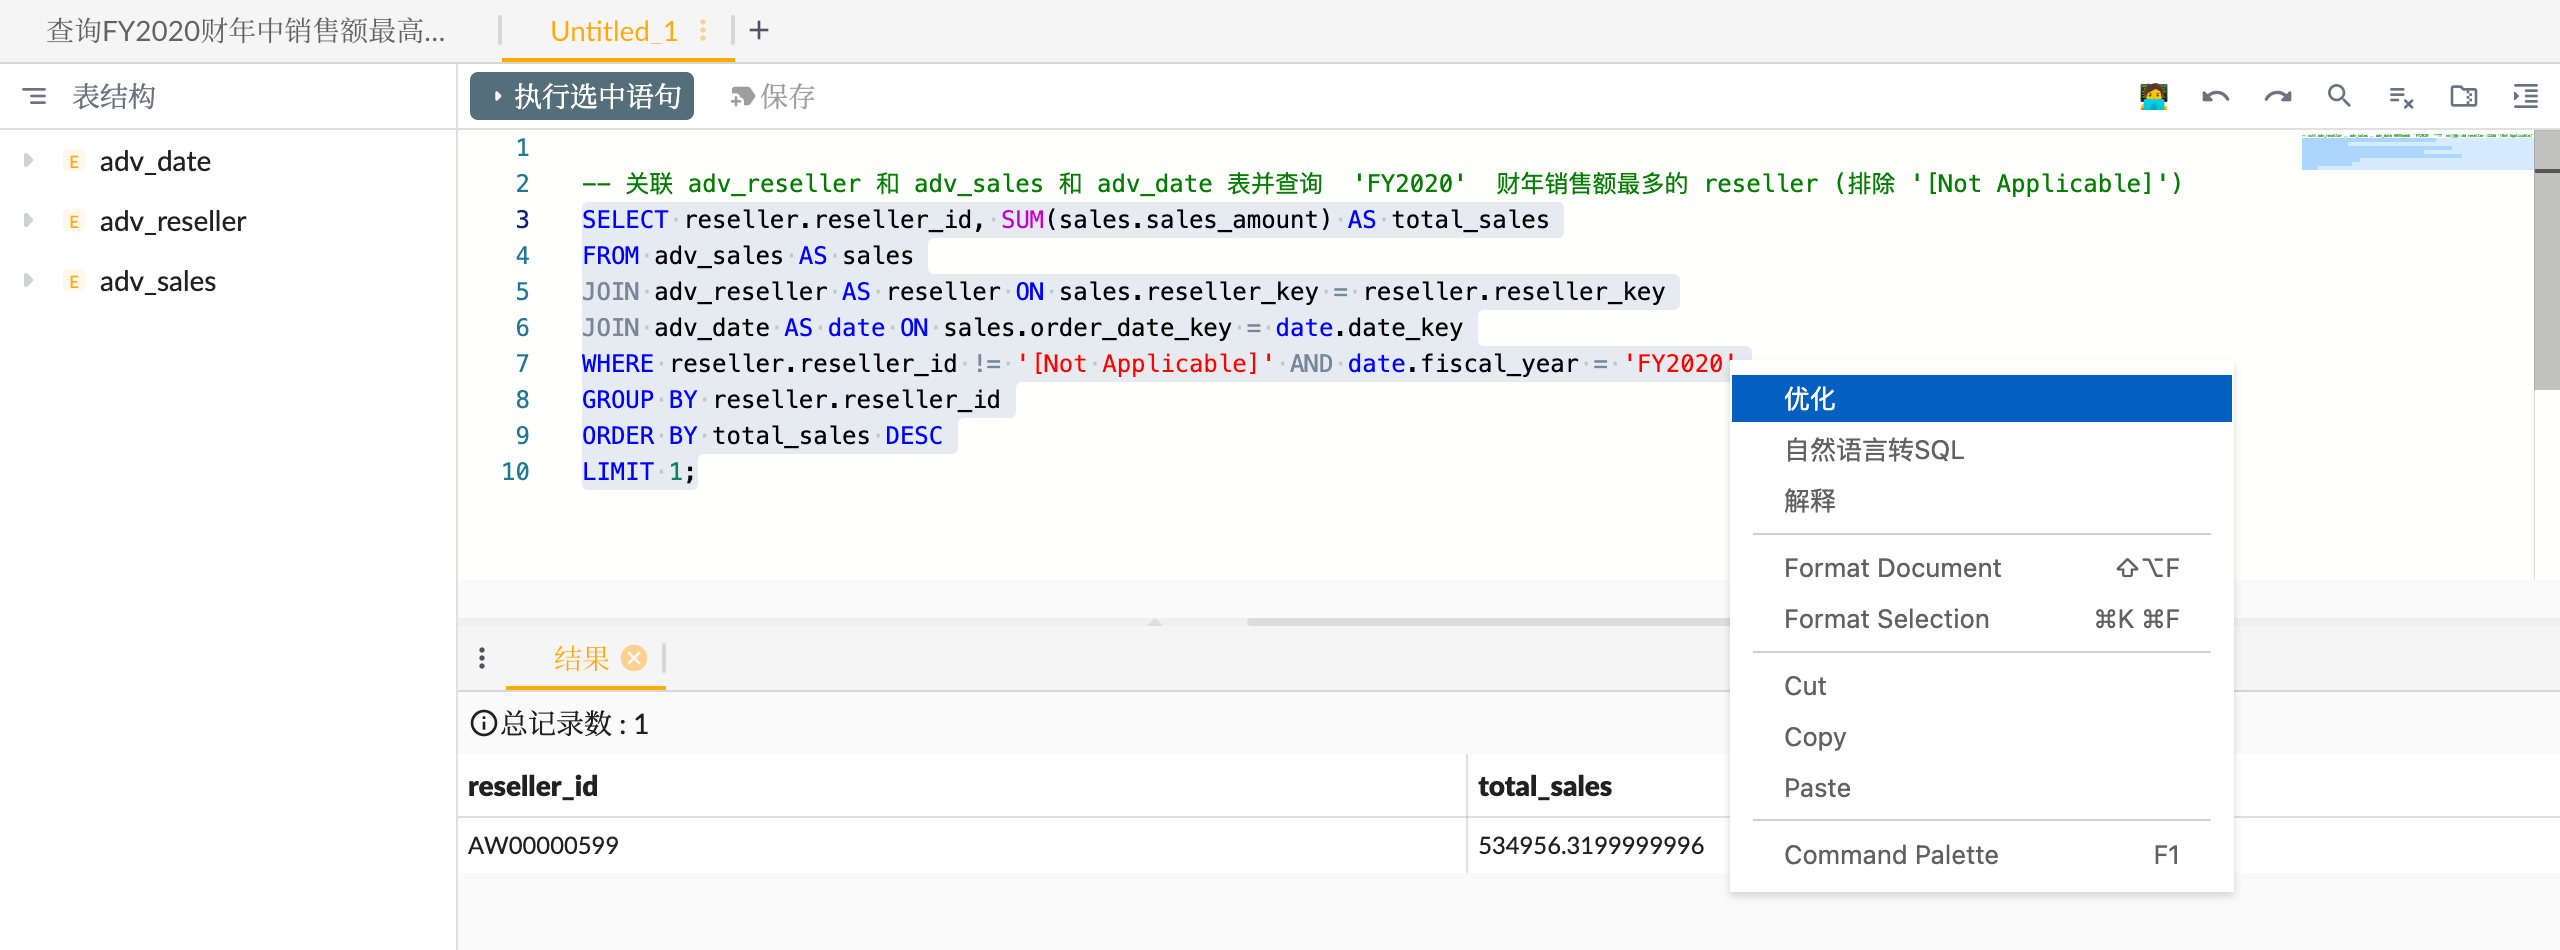
Task: Expand the adv_date table
Action: pyautogui.click(x=27, y=160)
